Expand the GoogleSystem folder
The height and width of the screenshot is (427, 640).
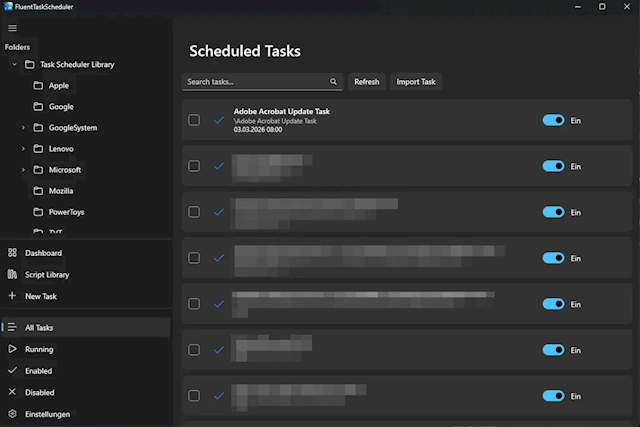[23, 128]
